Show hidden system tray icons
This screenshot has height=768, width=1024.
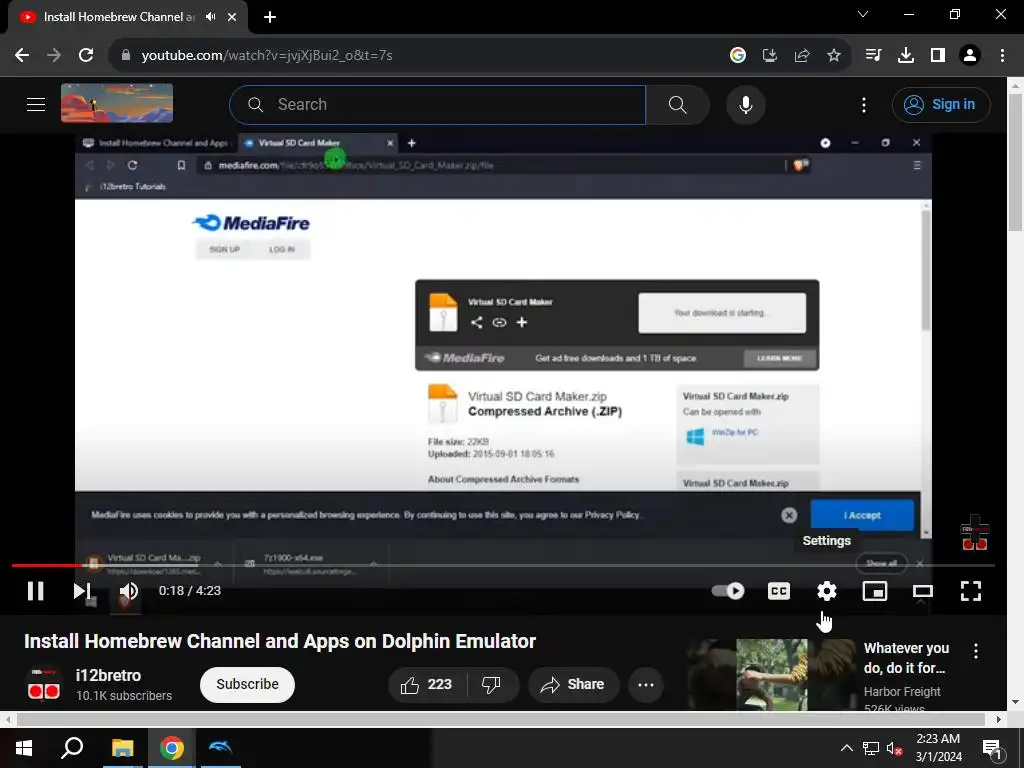coord(846,748)
